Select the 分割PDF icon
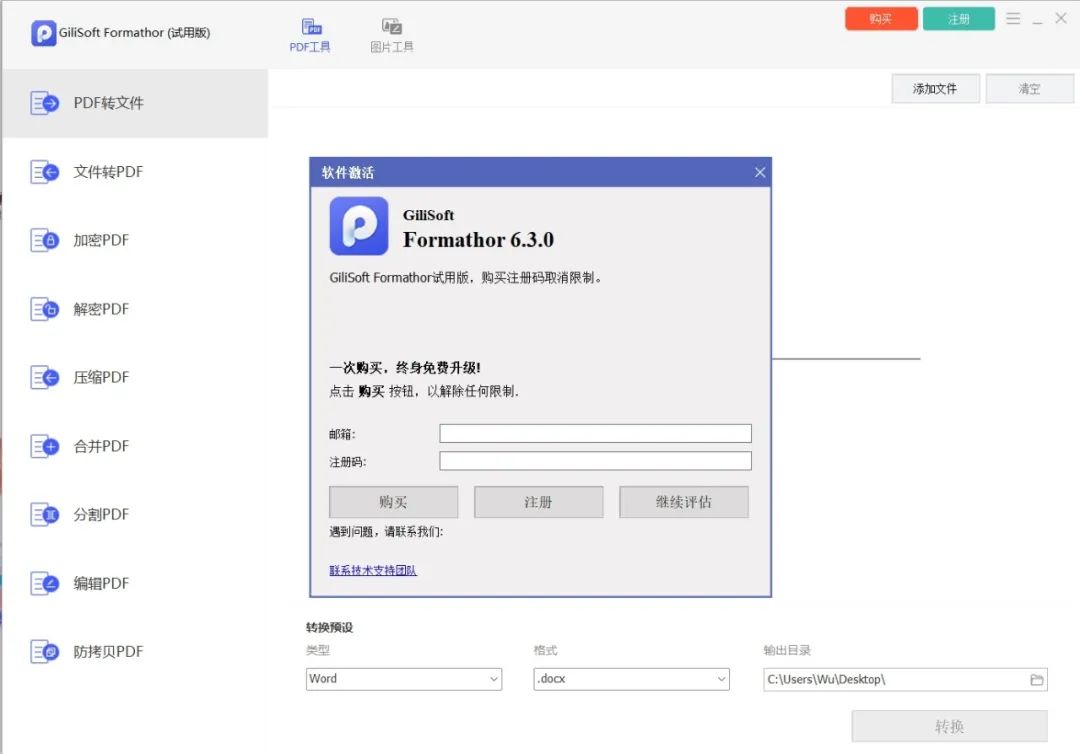 click(x=45, y=514)
